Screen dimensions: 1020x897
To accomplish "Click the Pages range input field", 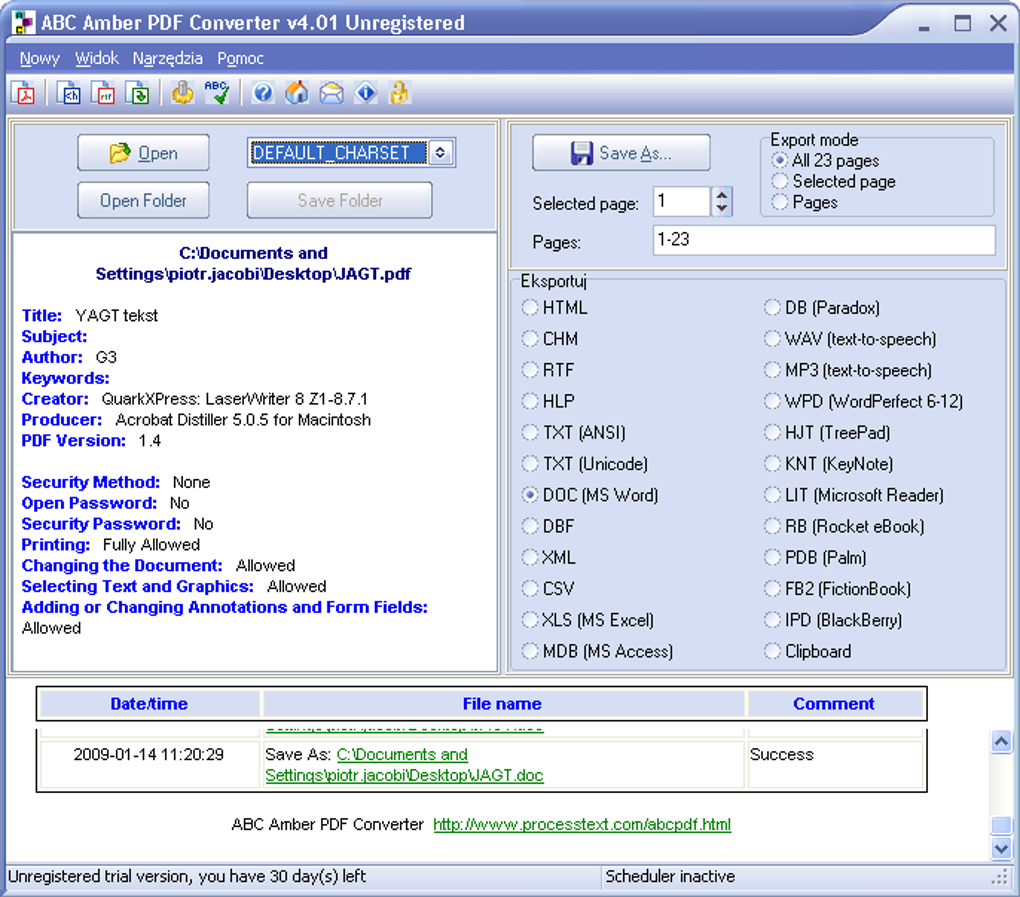I will pos(824,240).
